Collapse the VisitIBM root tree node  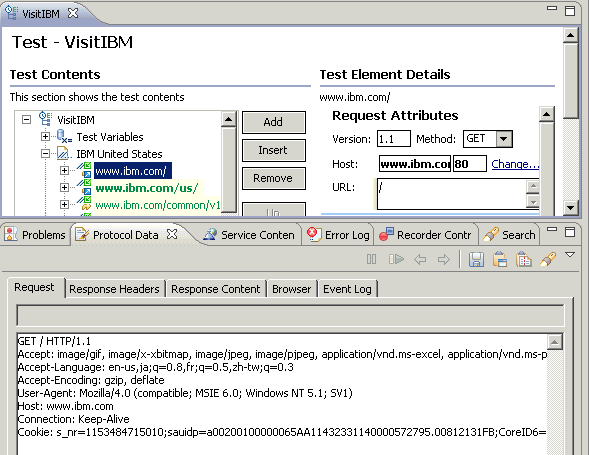[26, 120]
